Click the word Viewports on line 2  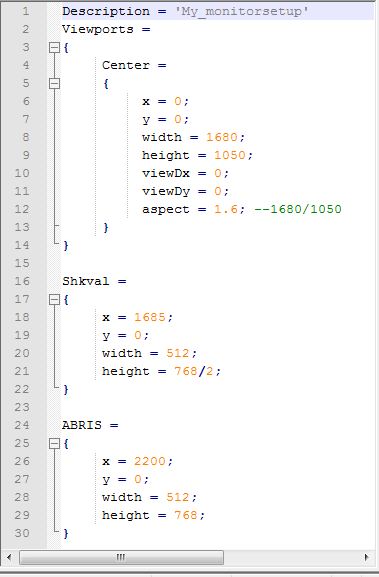click(98, 29)
